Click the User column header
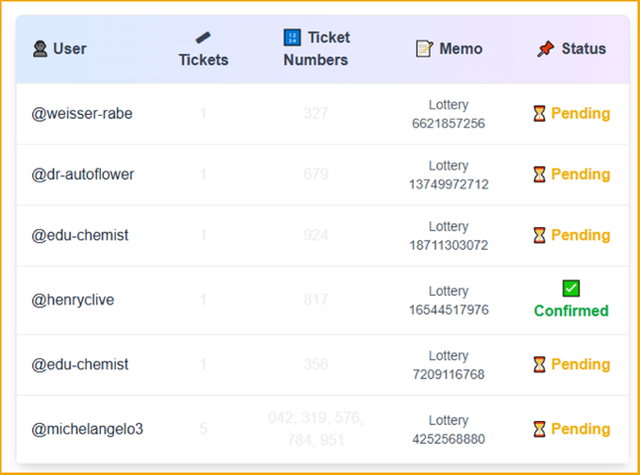Image resolution: width=640 pixels, height=475 pixels. [x=60, y=49]
